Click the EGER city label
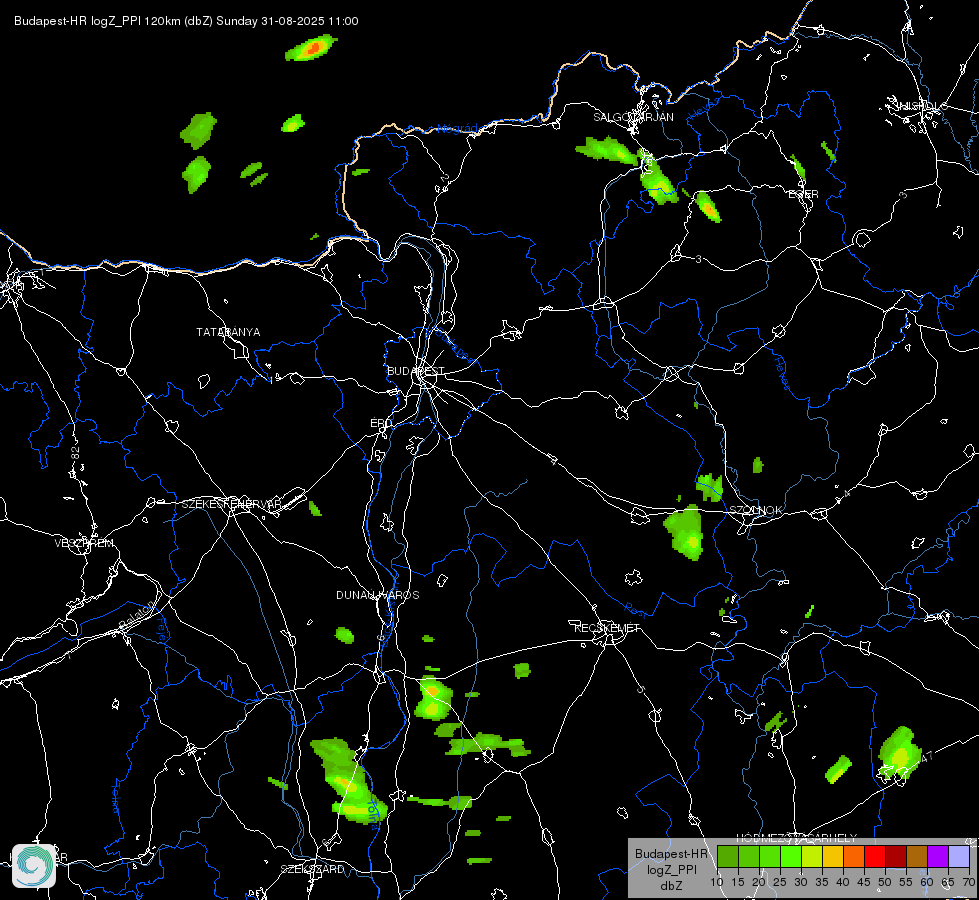 tap(803, 194)
